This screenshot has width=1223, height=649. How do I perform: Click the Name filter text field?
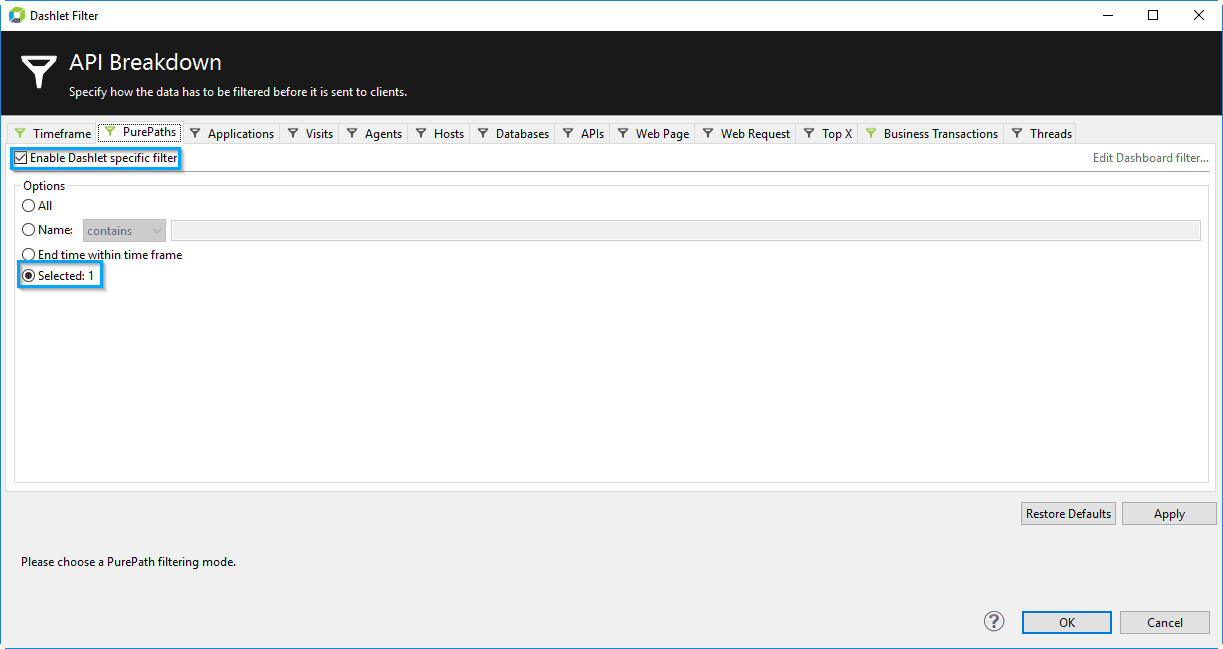coord(685,231)
